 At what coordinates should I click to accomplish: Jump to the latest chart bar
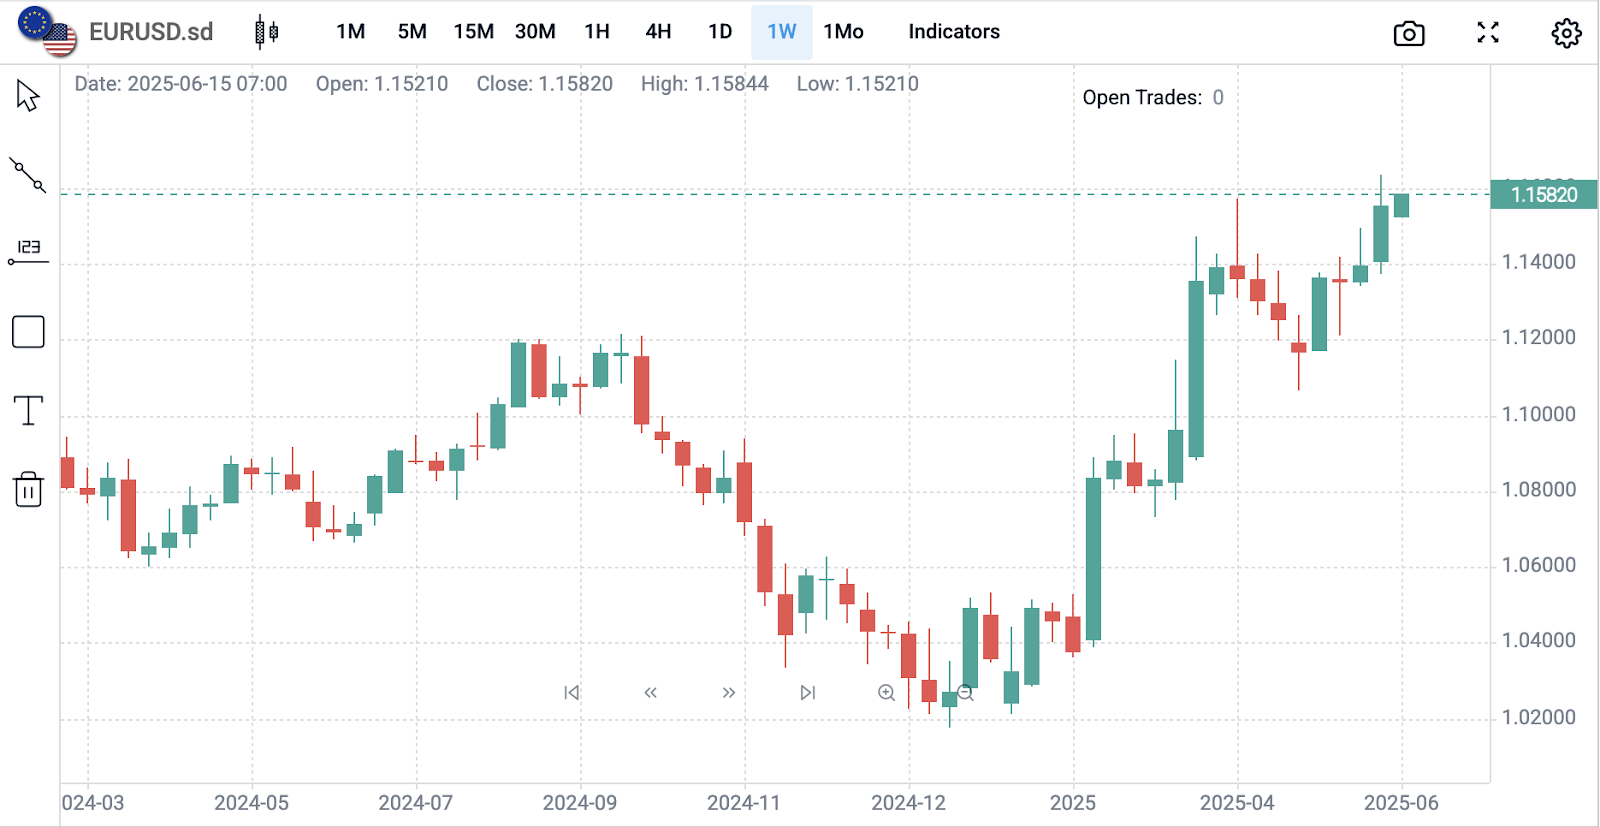pyautogui.click(x=808, y=692)
